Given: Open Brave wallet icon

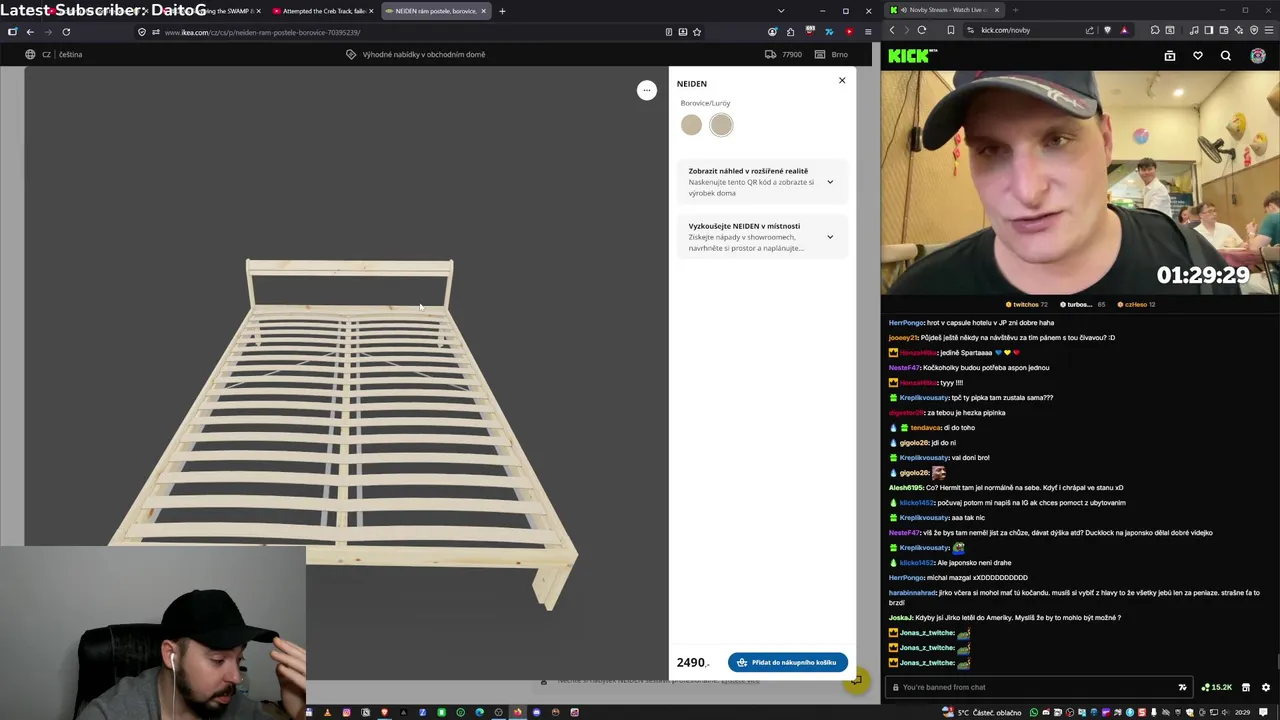Looking at the screenshot, I should pyautogui.click(x=1224, y=30).
